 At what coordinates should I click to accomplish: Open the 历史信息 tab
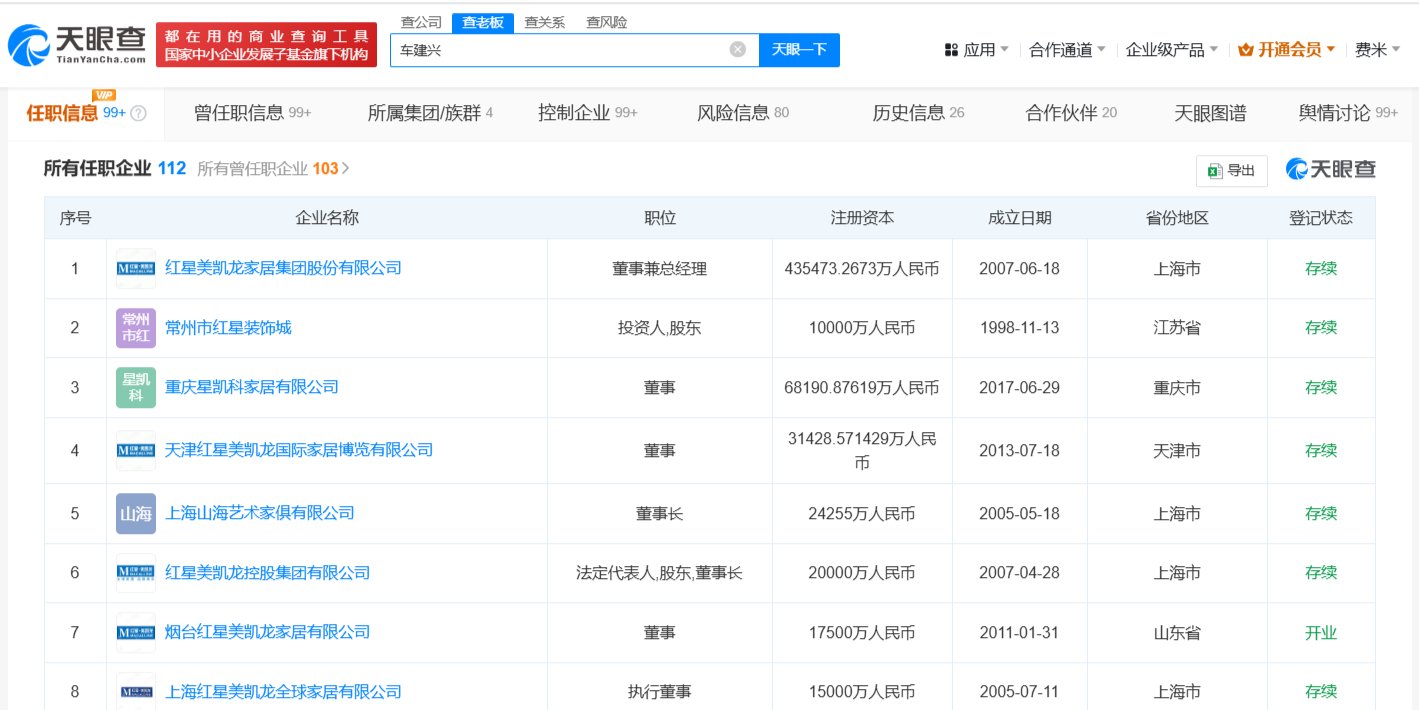pyautogui.click(x=918, y=113)
